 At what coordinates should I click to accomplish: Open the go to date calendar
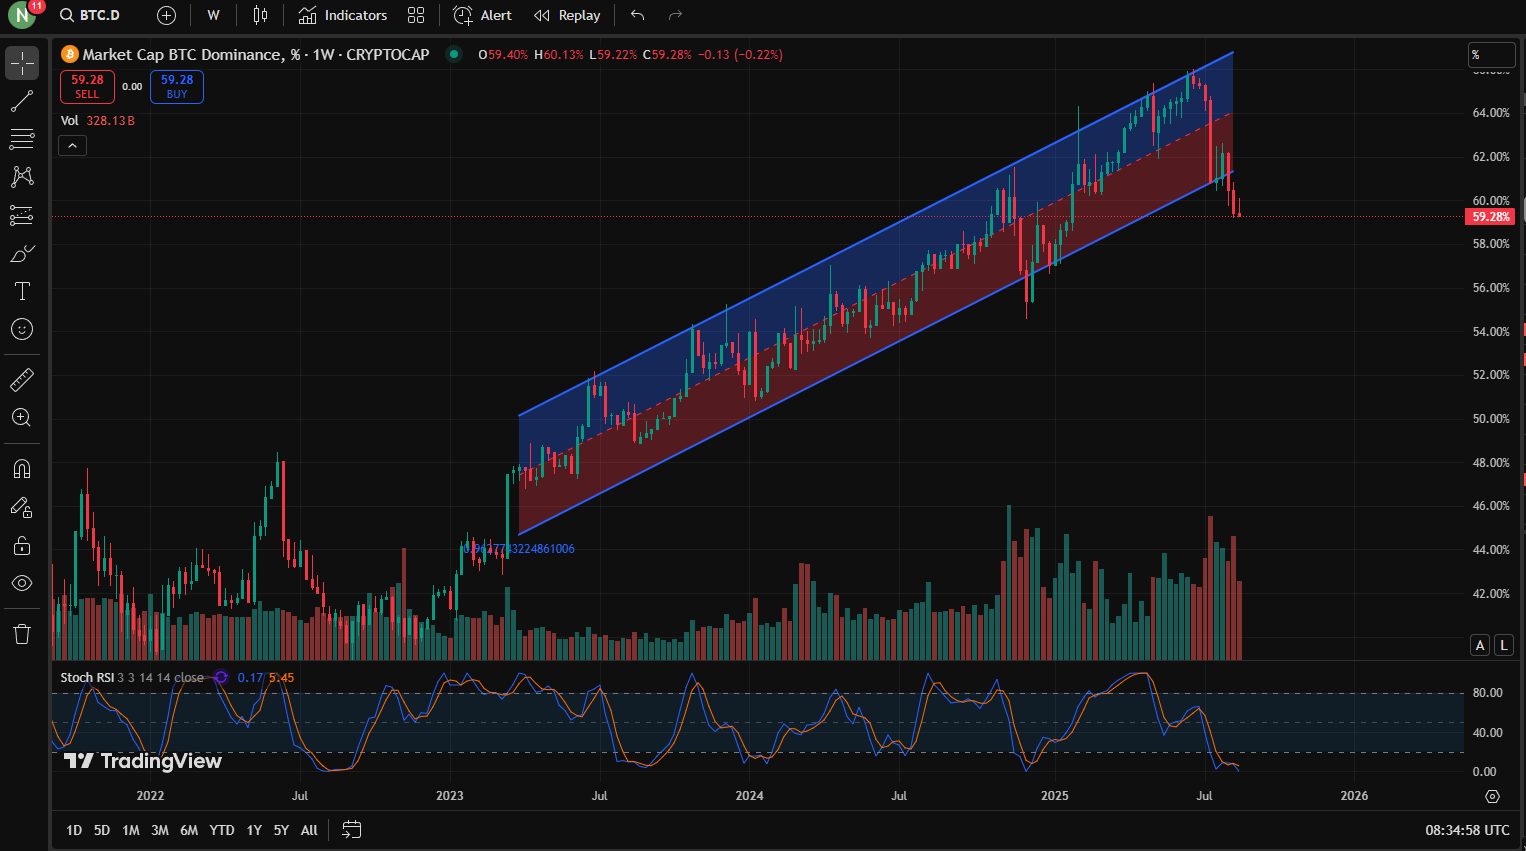351,830
